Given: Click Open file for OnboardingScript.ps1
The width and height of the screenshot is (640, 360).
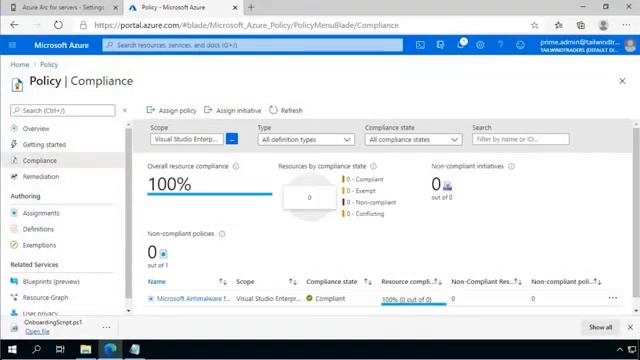Looking at the screenshot, I should (x=37, y=331).
